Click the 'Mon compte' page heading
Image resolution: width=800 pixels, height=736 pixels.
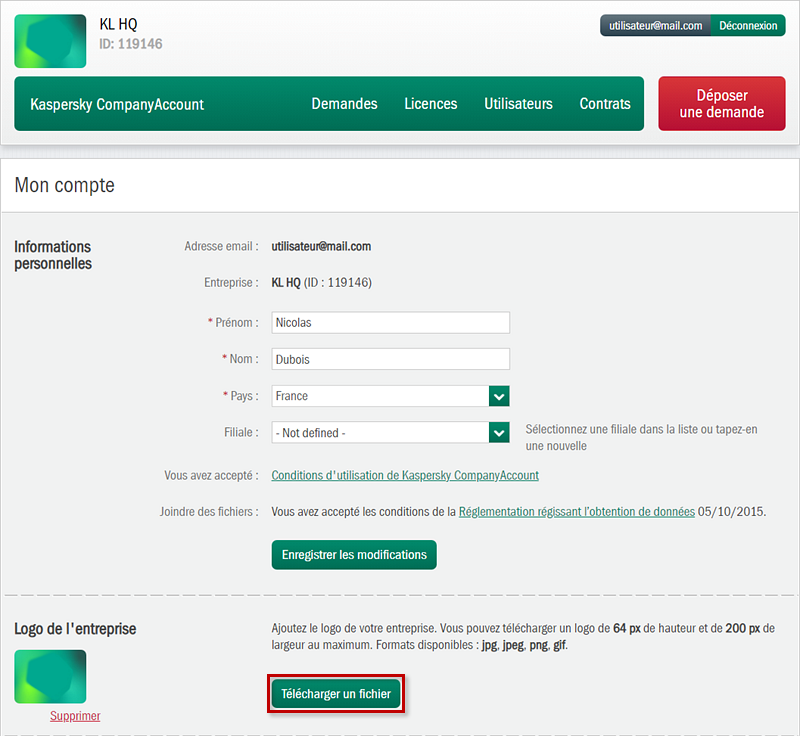click(x=64, y=185)
